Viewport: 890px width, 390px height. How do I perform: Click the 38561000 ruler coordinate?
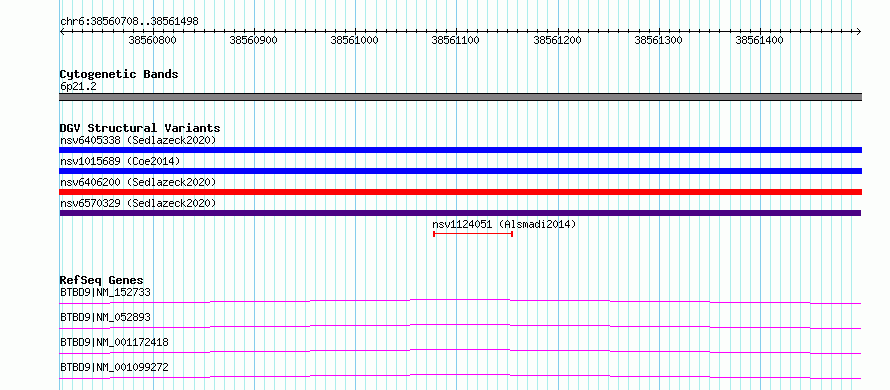(355, 40)
